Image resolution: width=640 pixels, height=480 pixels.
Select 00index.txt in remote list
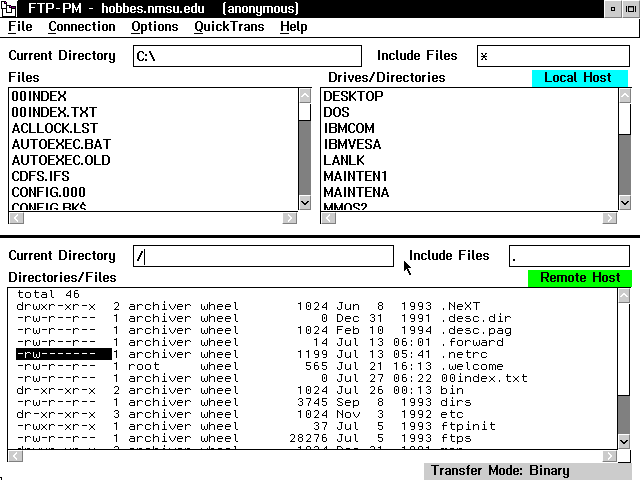312,378
